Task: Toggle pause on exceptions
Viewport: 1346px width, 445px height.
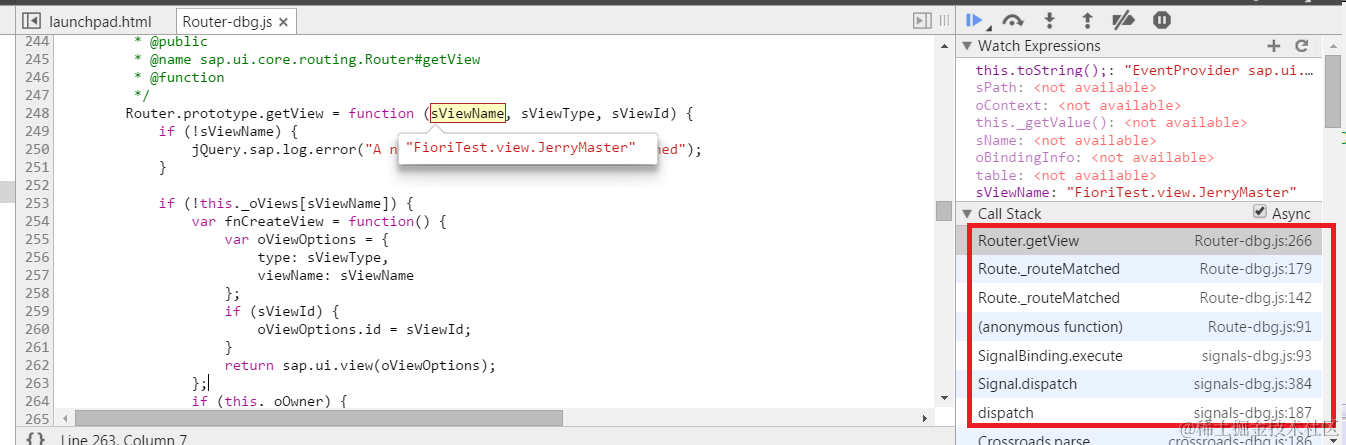Action: click(1162, 20)
